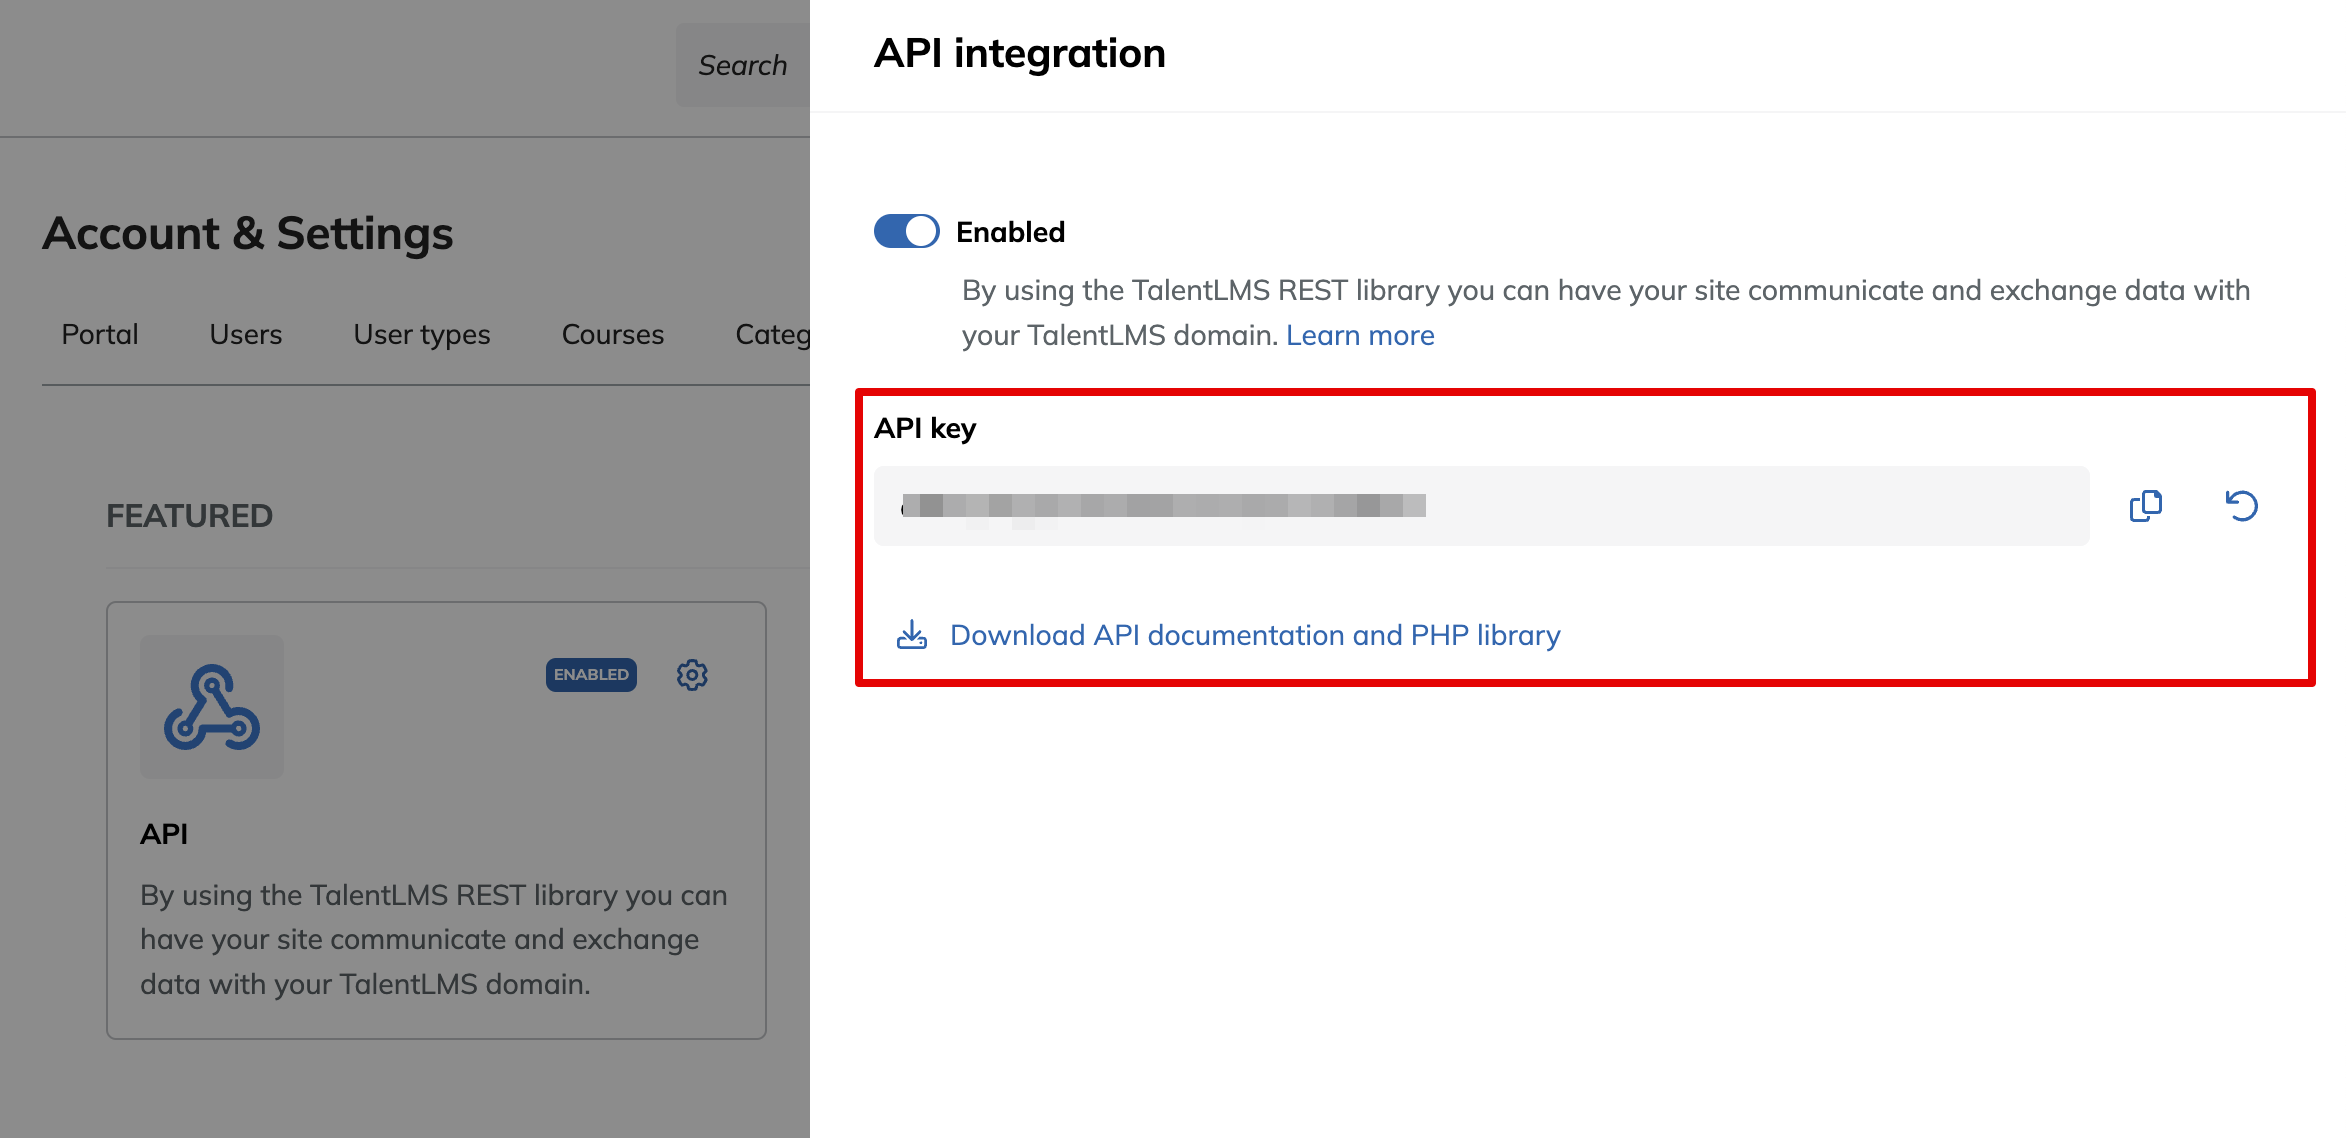Open the Learn more link
This screenshot has height=1138, width=2346.
pos(1359,335)
